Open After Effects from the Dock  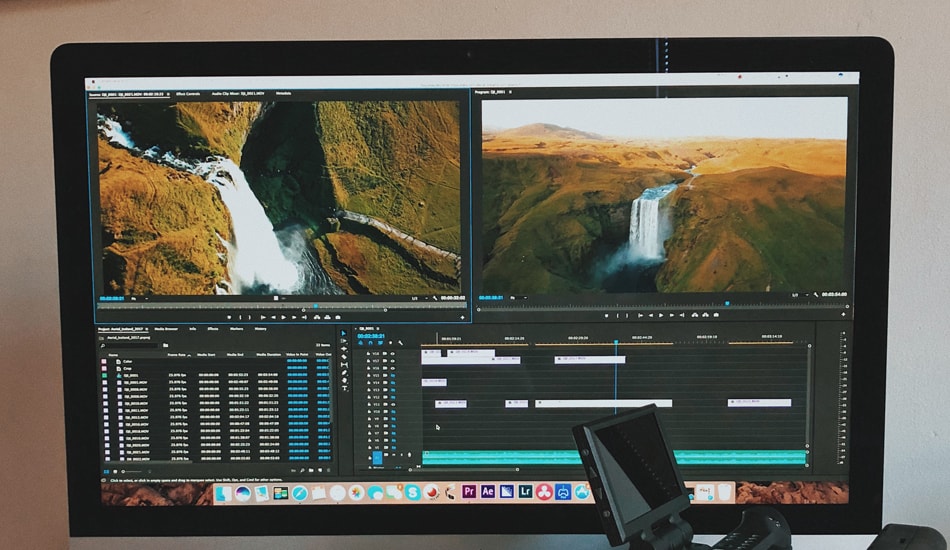point(488,491)
